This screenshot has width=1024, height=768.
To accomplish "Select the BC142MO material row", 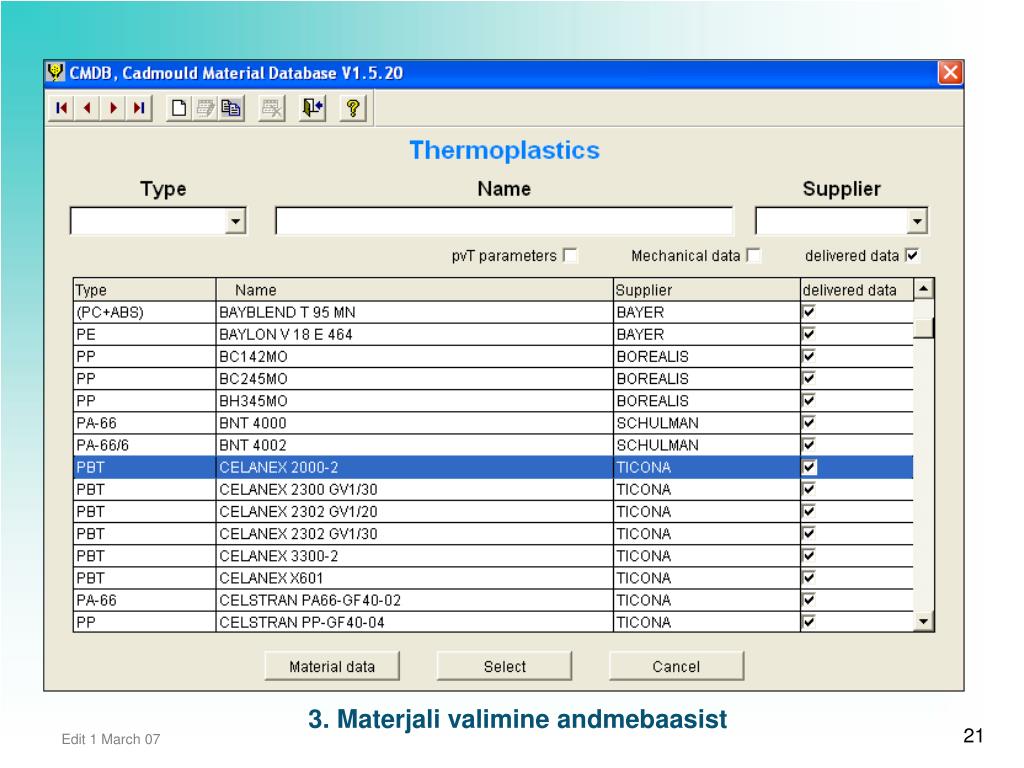I will [493, 357].
